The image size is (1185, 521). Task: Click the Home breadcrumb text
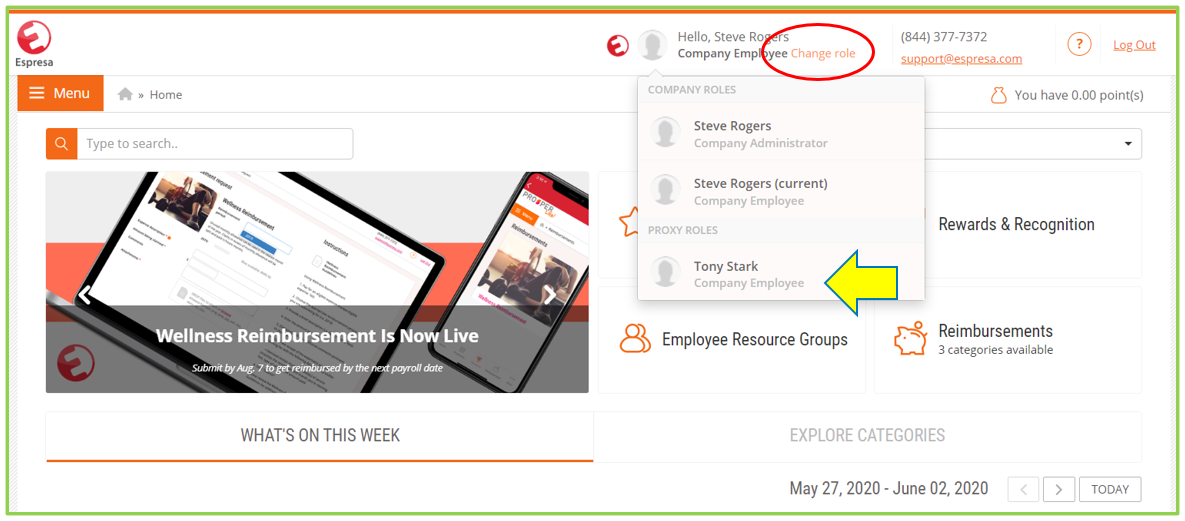point(166,95)
